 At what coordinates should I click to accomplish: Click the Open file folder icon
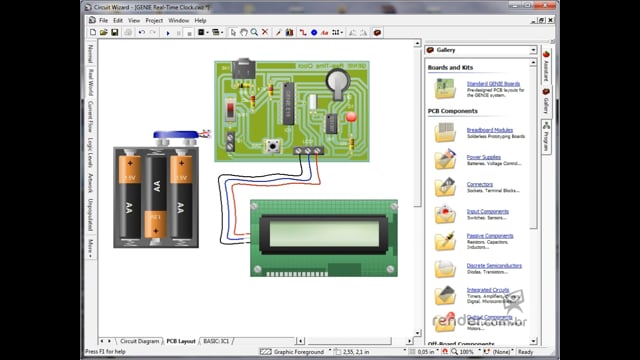pyautogui.click(x=104, y=32)
